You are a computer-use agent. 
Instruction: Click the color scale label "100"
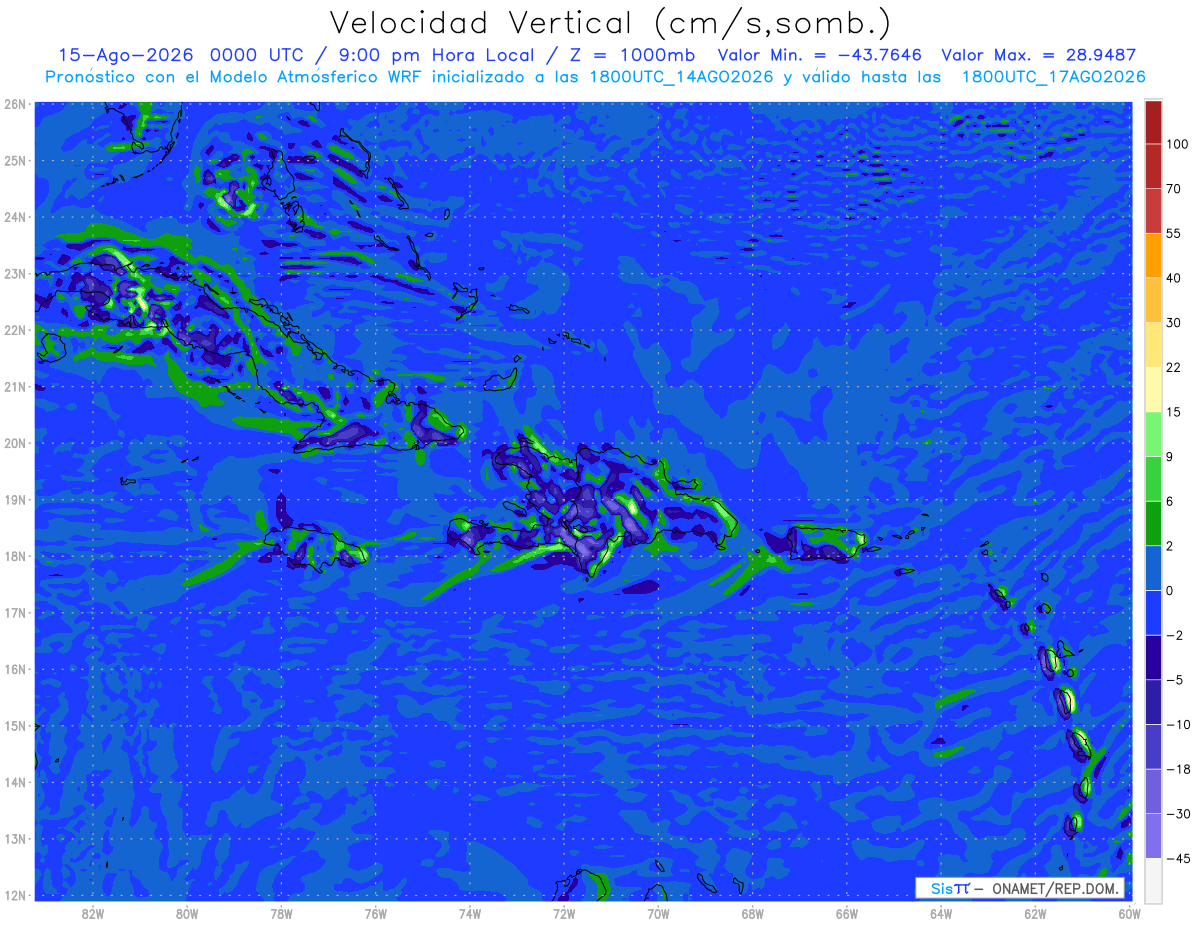coord(1176,145)
